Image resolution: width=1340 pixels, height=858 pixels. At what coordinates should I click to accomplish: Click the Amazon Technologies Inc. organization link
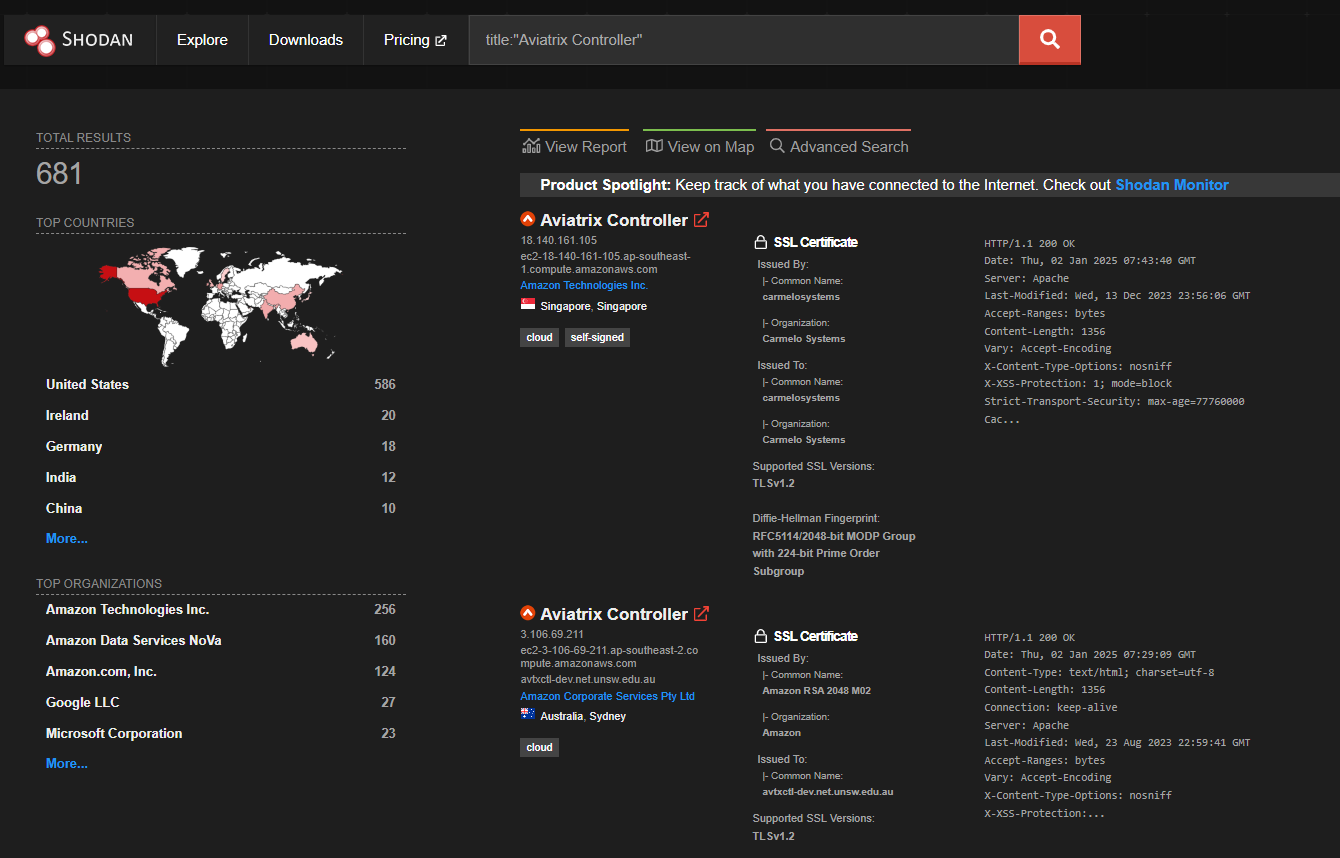pos(583,284)
